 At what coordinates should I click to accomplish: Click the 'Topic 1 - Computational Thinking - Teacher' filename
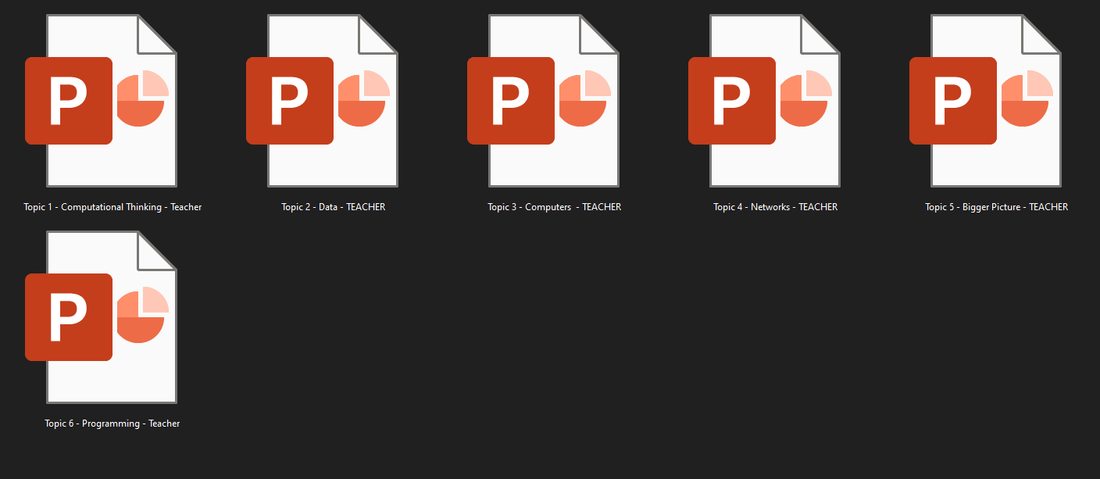112,207
